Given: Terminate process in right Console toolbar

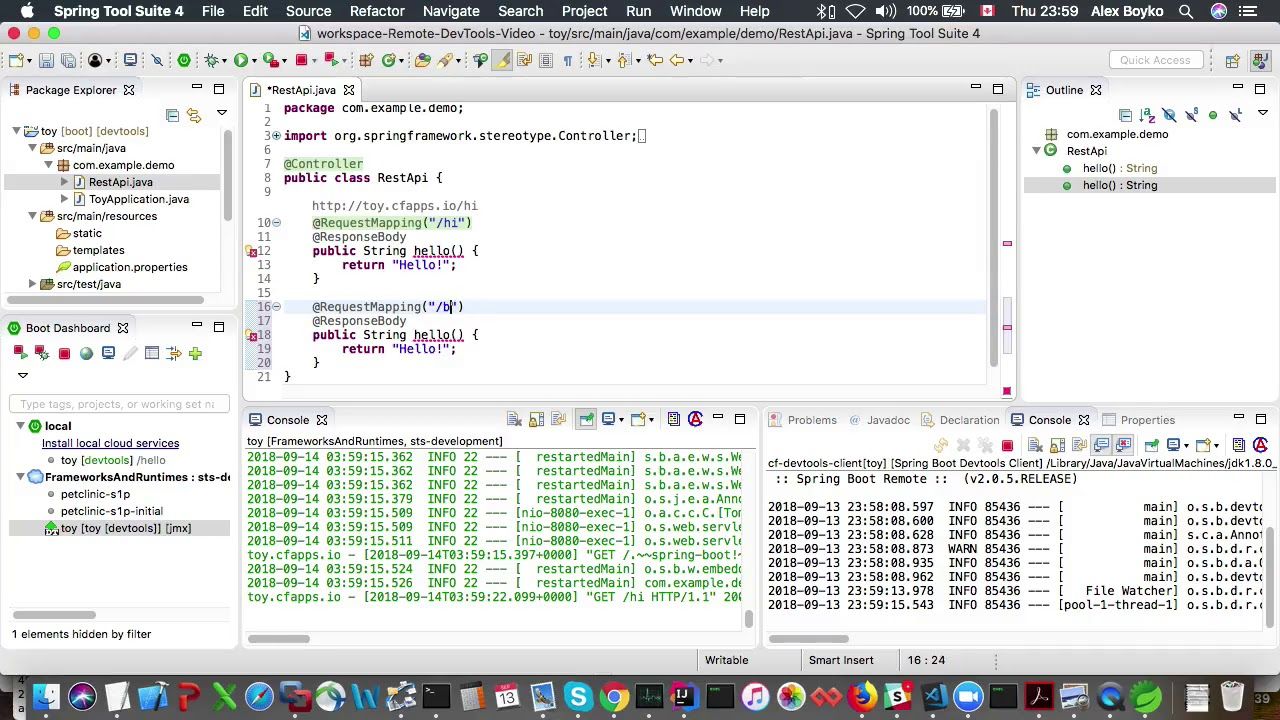Looking at the screenshot, I should pos(1007,445).
